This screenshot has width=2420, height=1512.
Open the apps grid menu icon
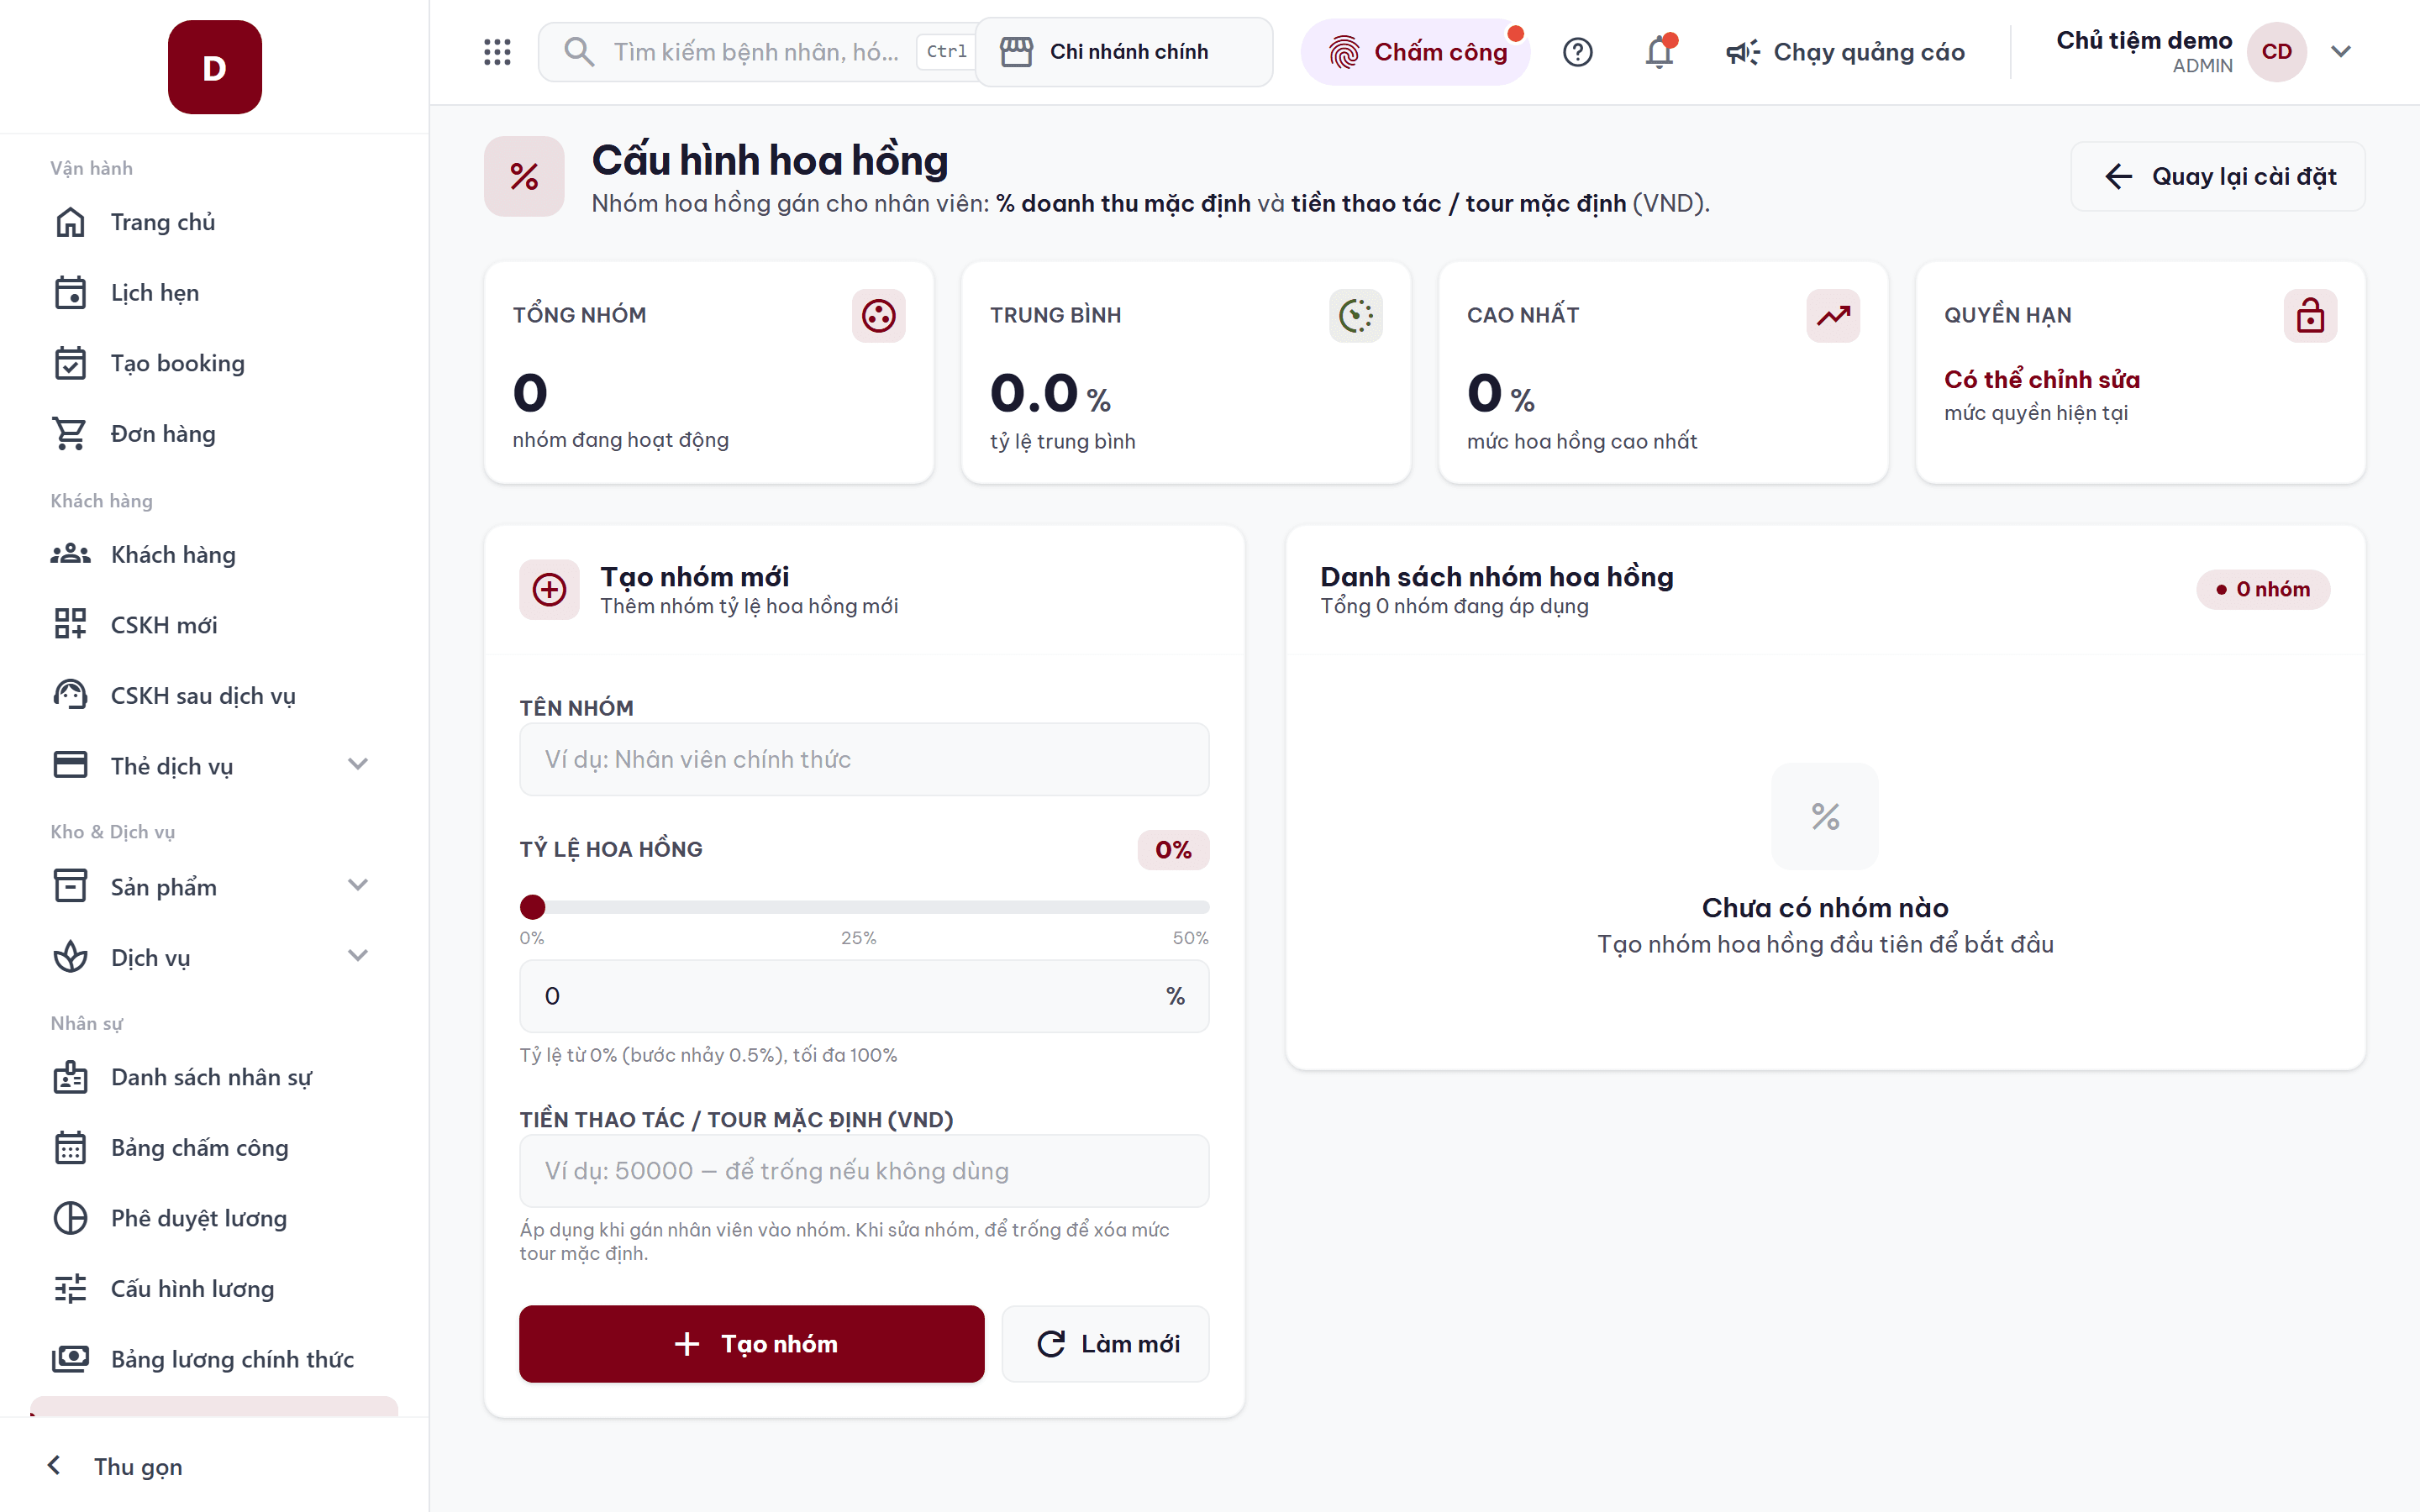tap(497, 52)
